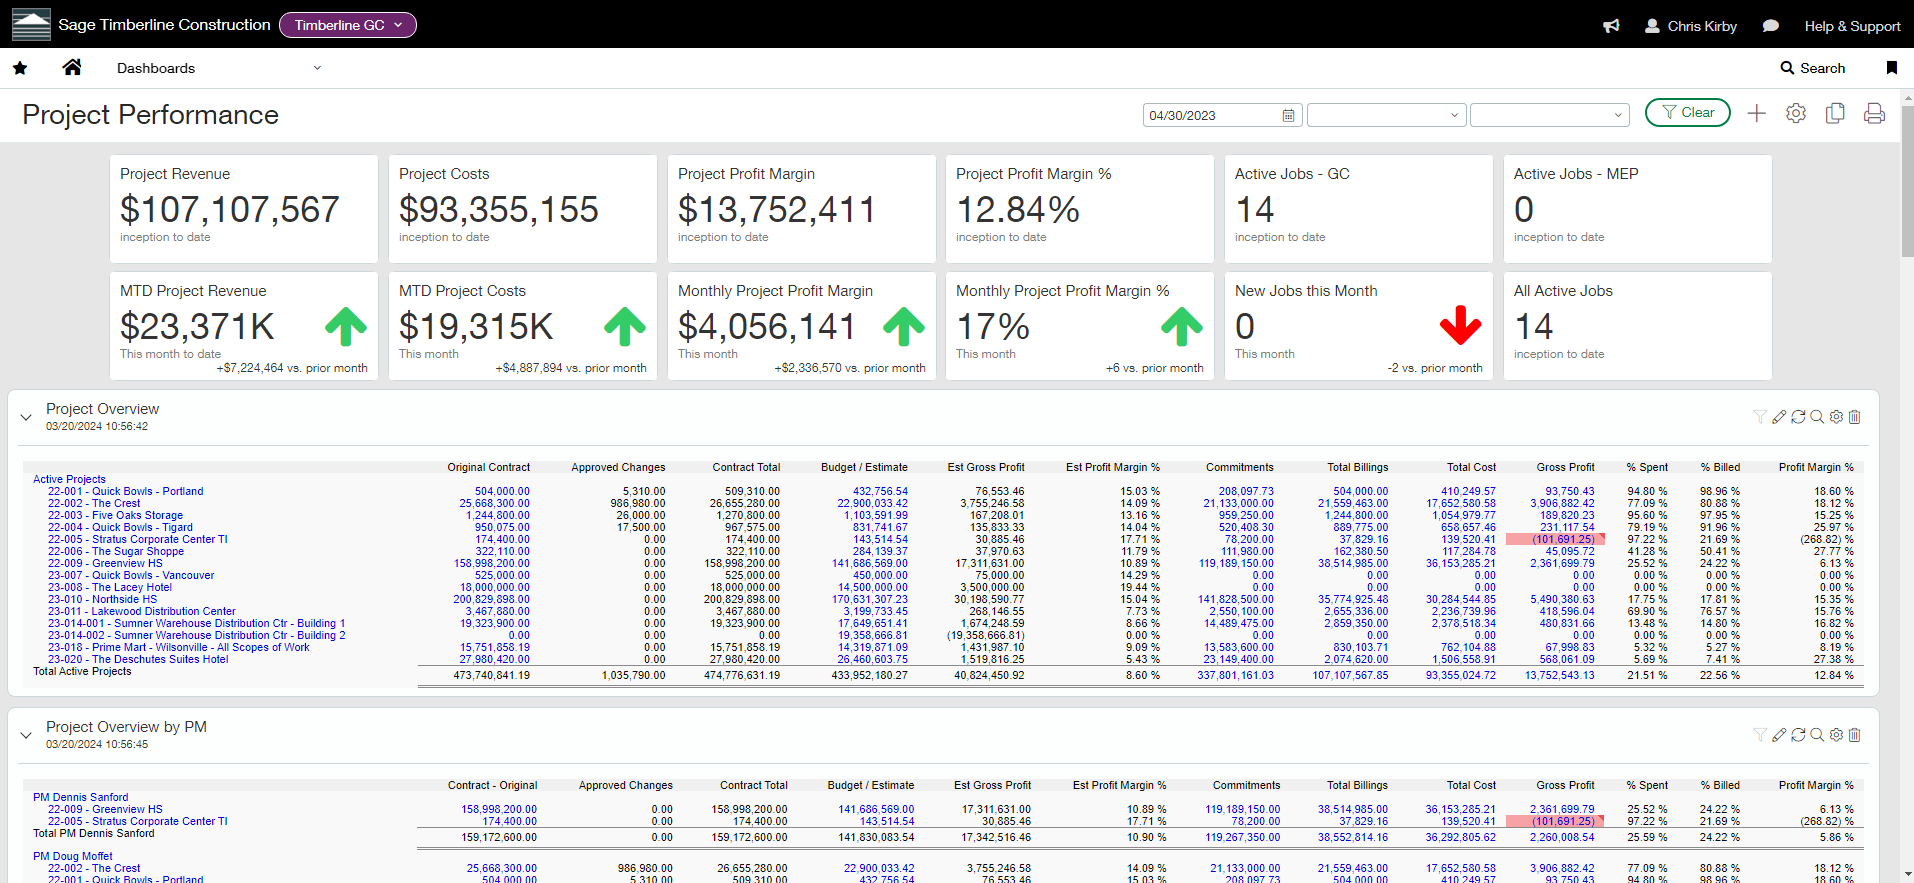This screenshot has height=883, width=1914.
Task: Click magnifier icon in Project Overview by PM
Action: 1817,735
